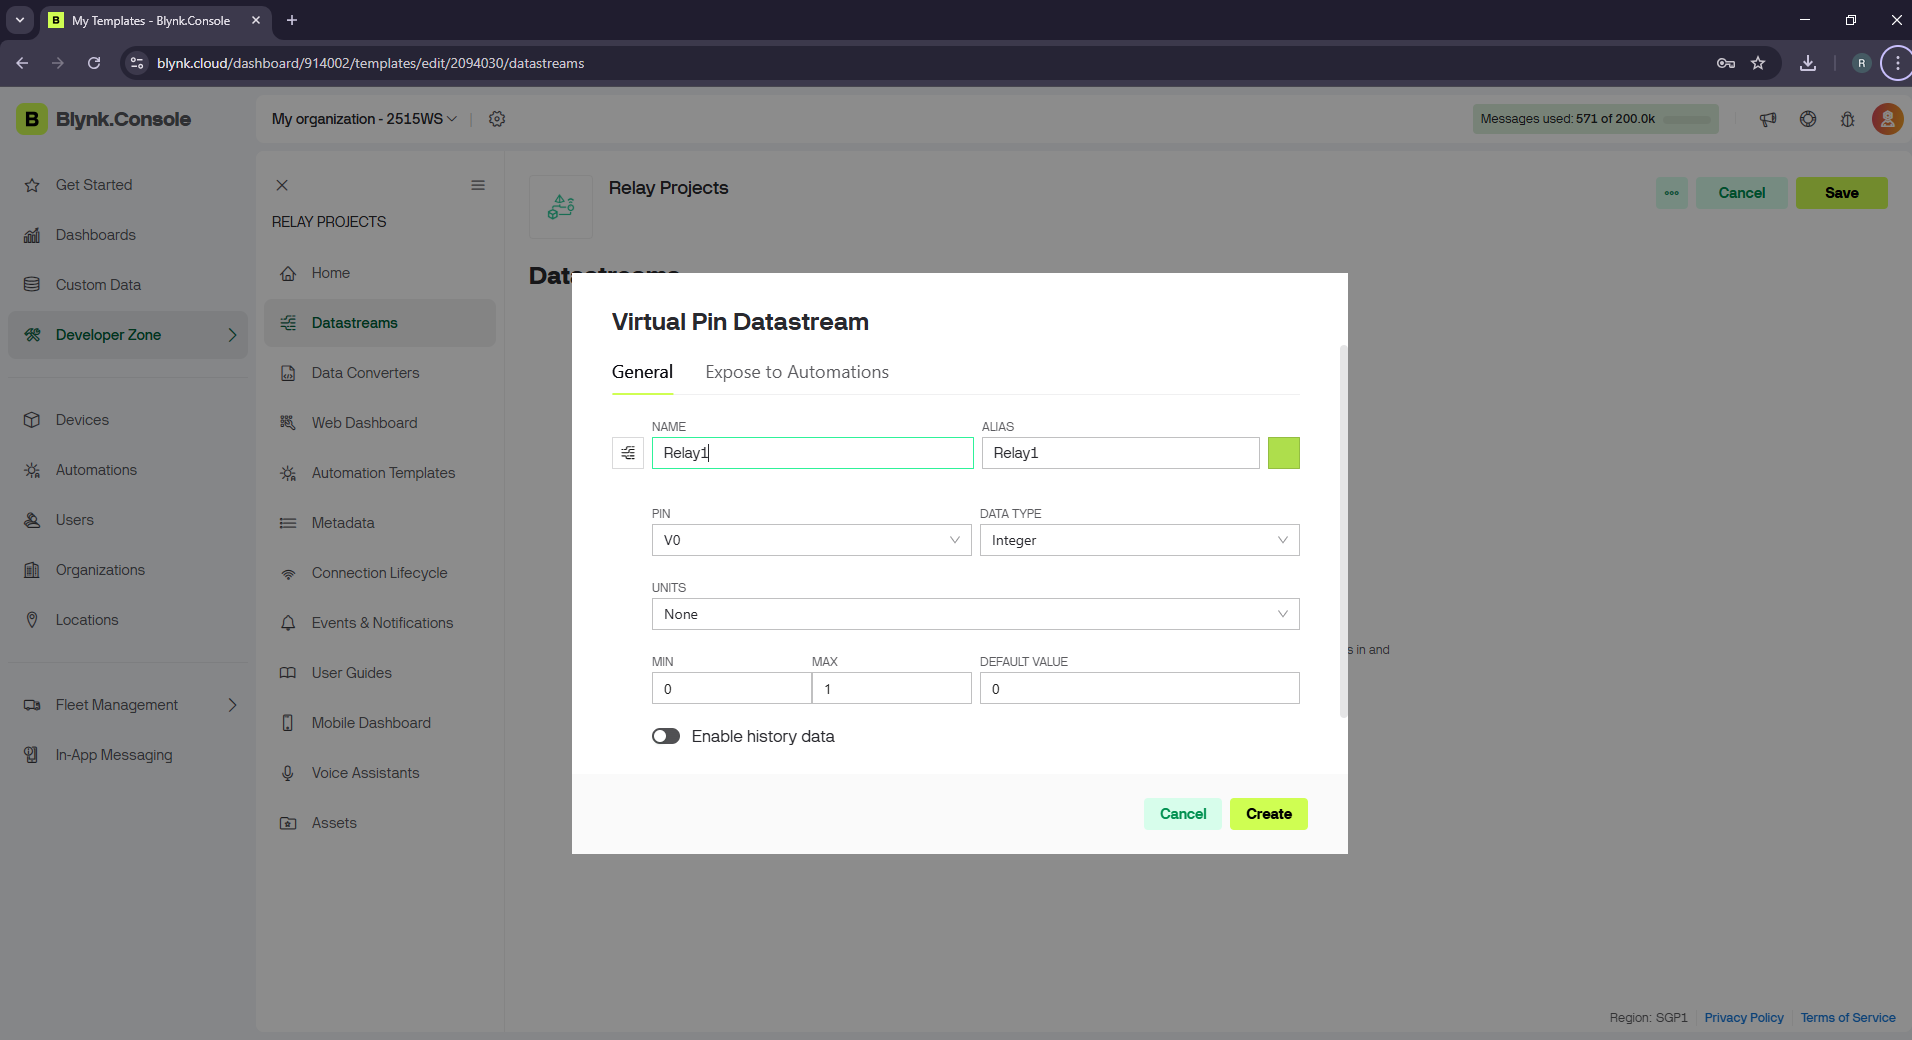Open Web Dashboard in template menu
The image size is (1912, 1040).
[x=364, y=423]
